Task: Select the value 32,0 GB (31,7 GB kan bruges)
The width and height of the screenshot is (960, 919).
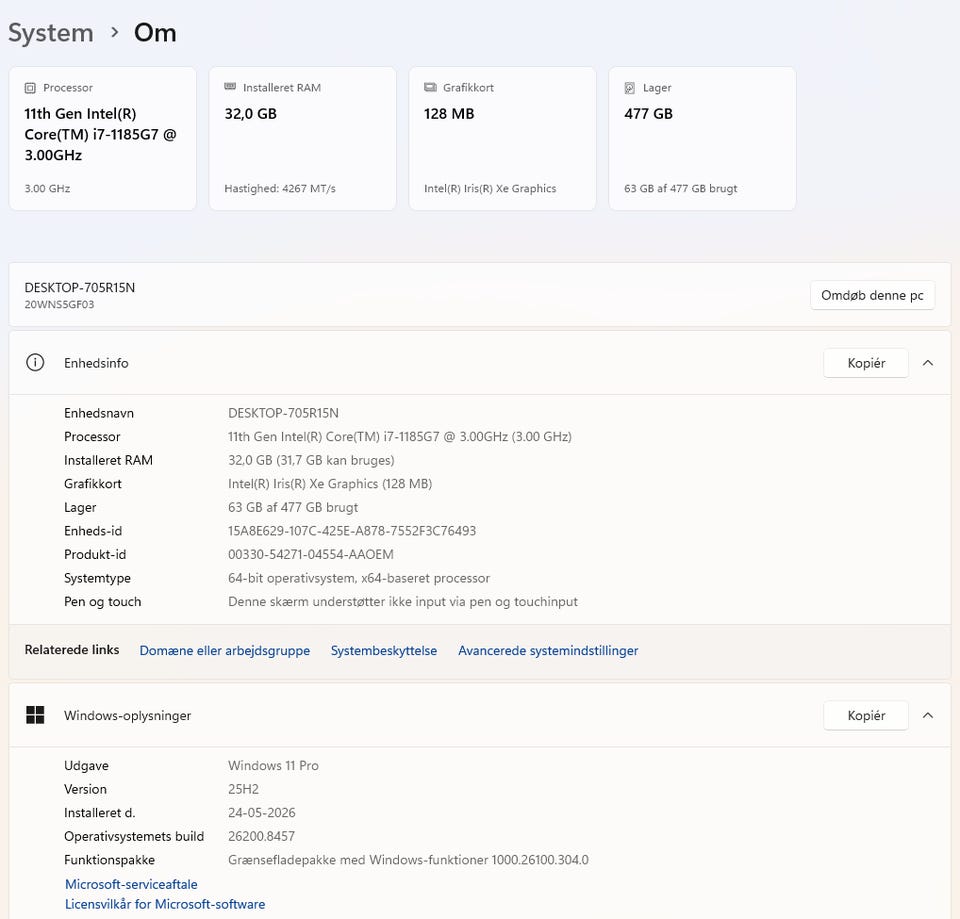Action: click(311, 460)
